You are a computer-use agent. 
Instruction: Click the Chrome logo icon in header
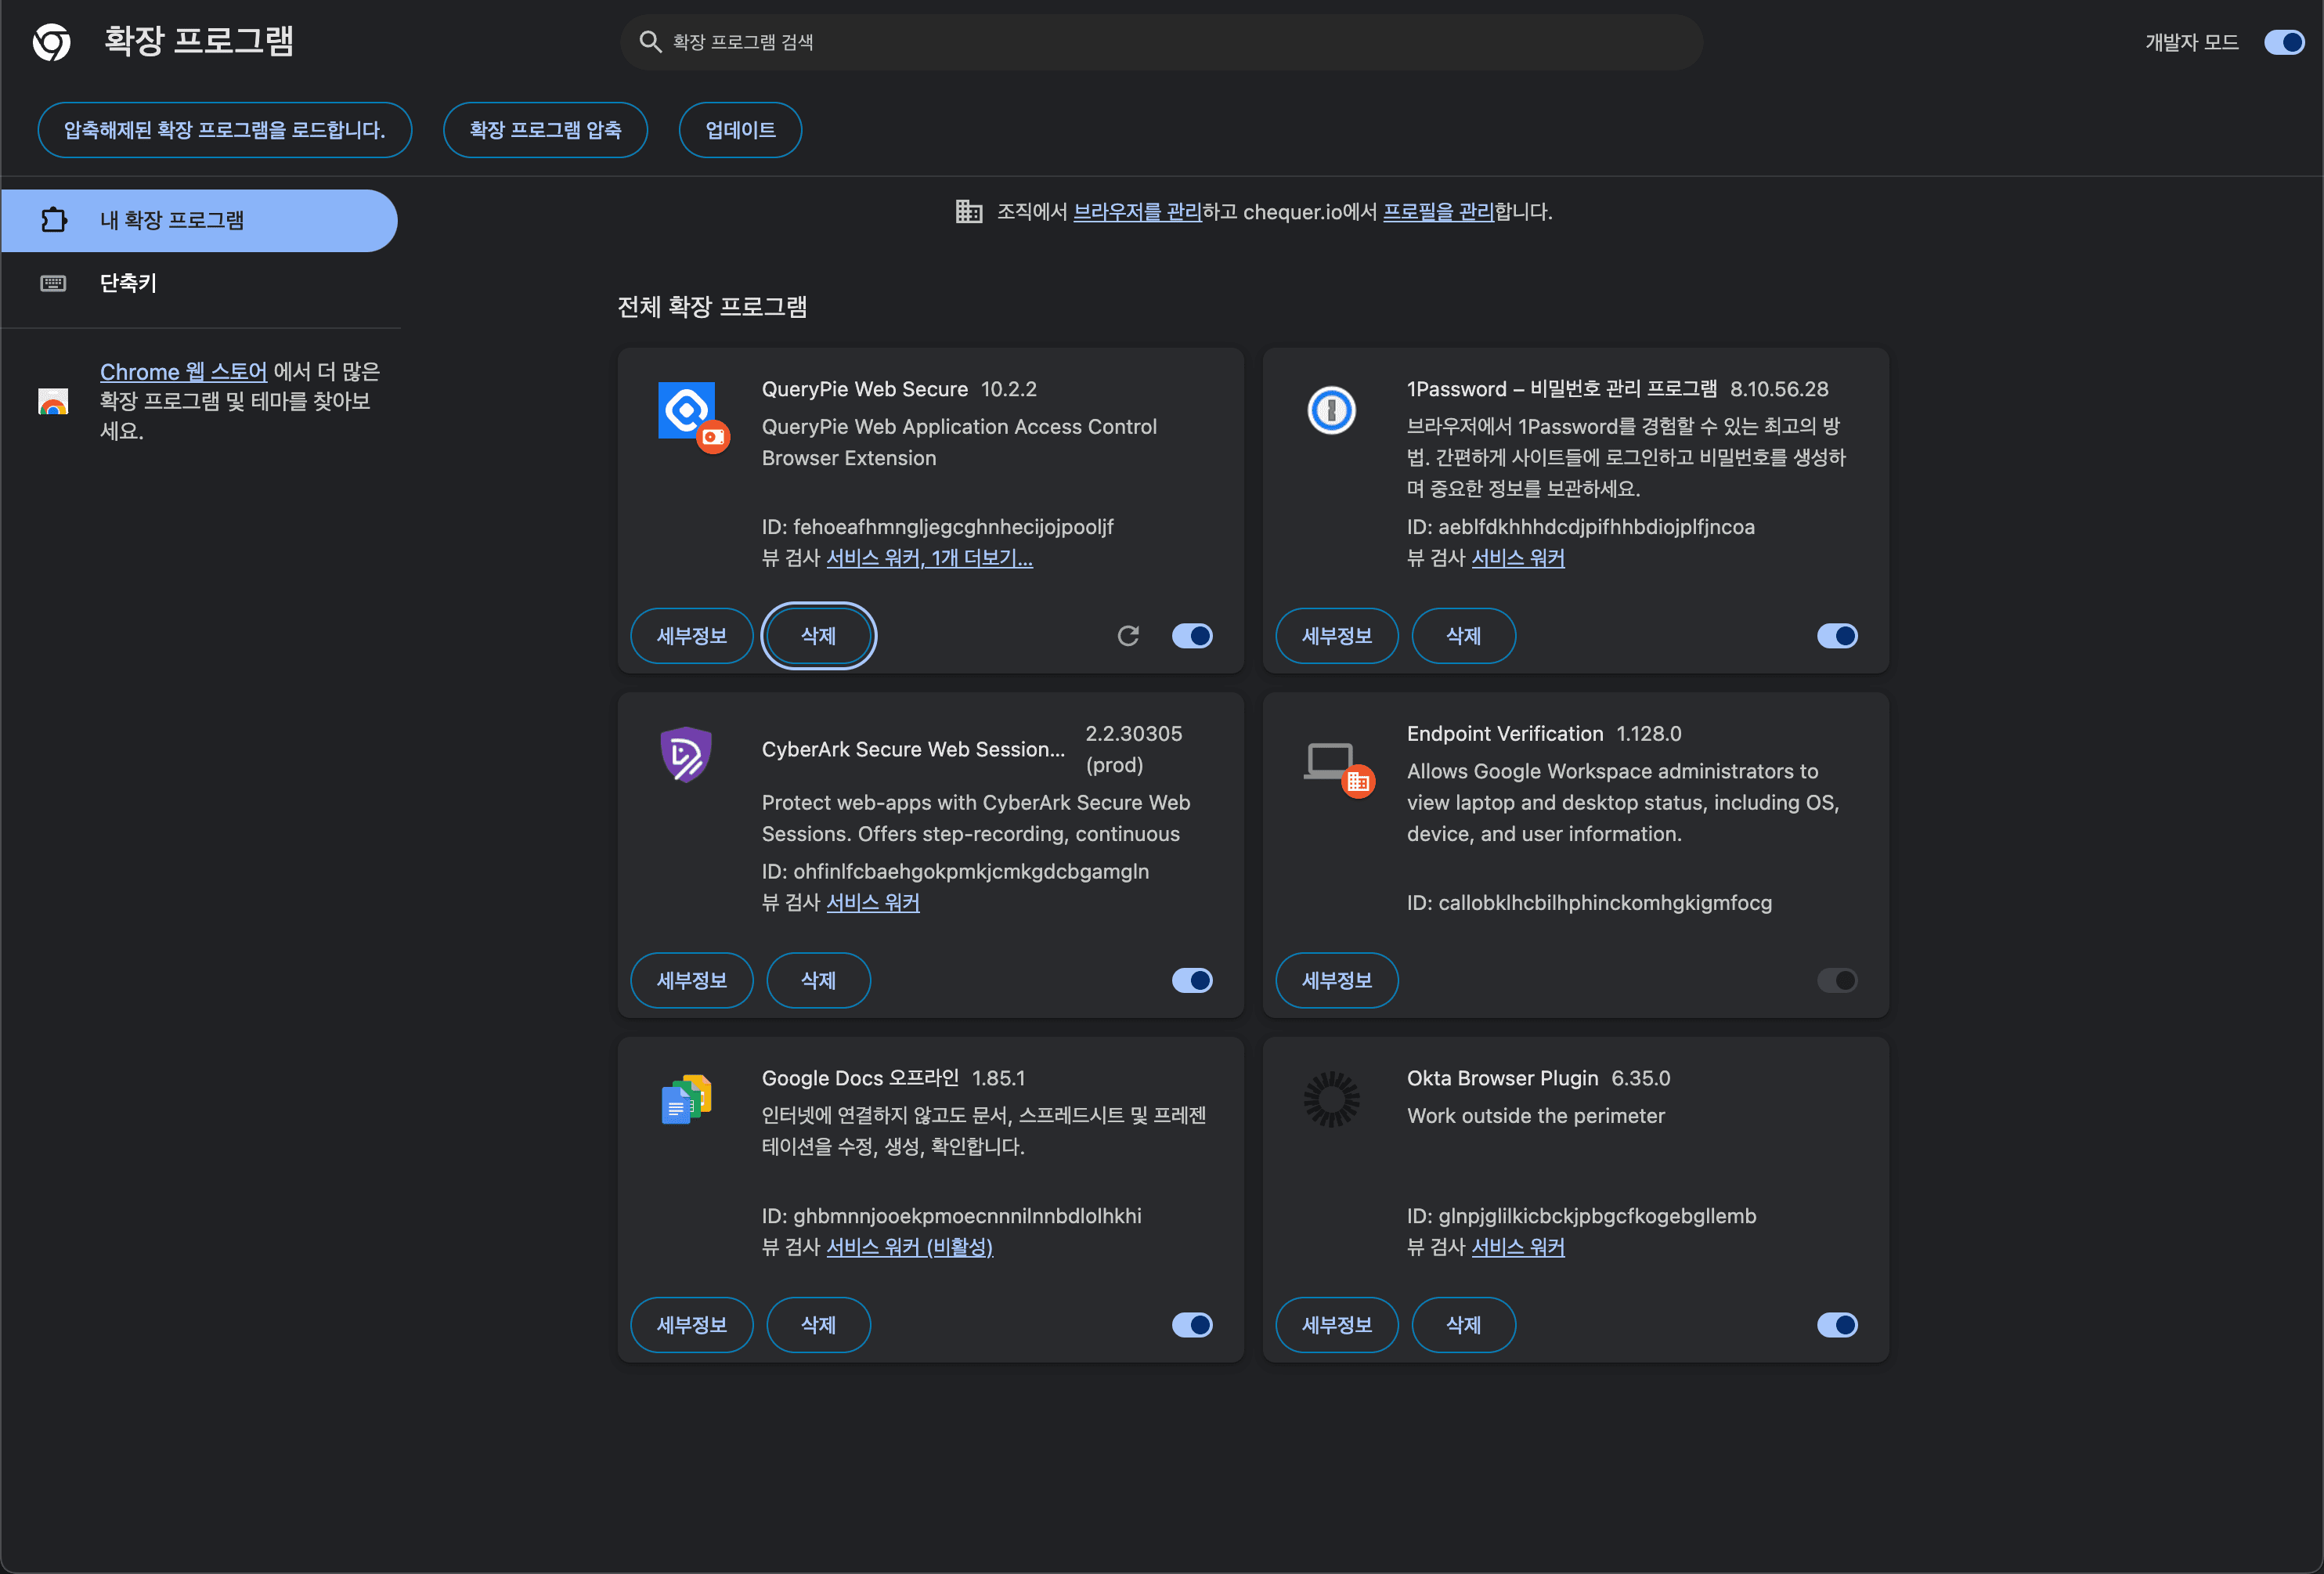tap(51, 42)
